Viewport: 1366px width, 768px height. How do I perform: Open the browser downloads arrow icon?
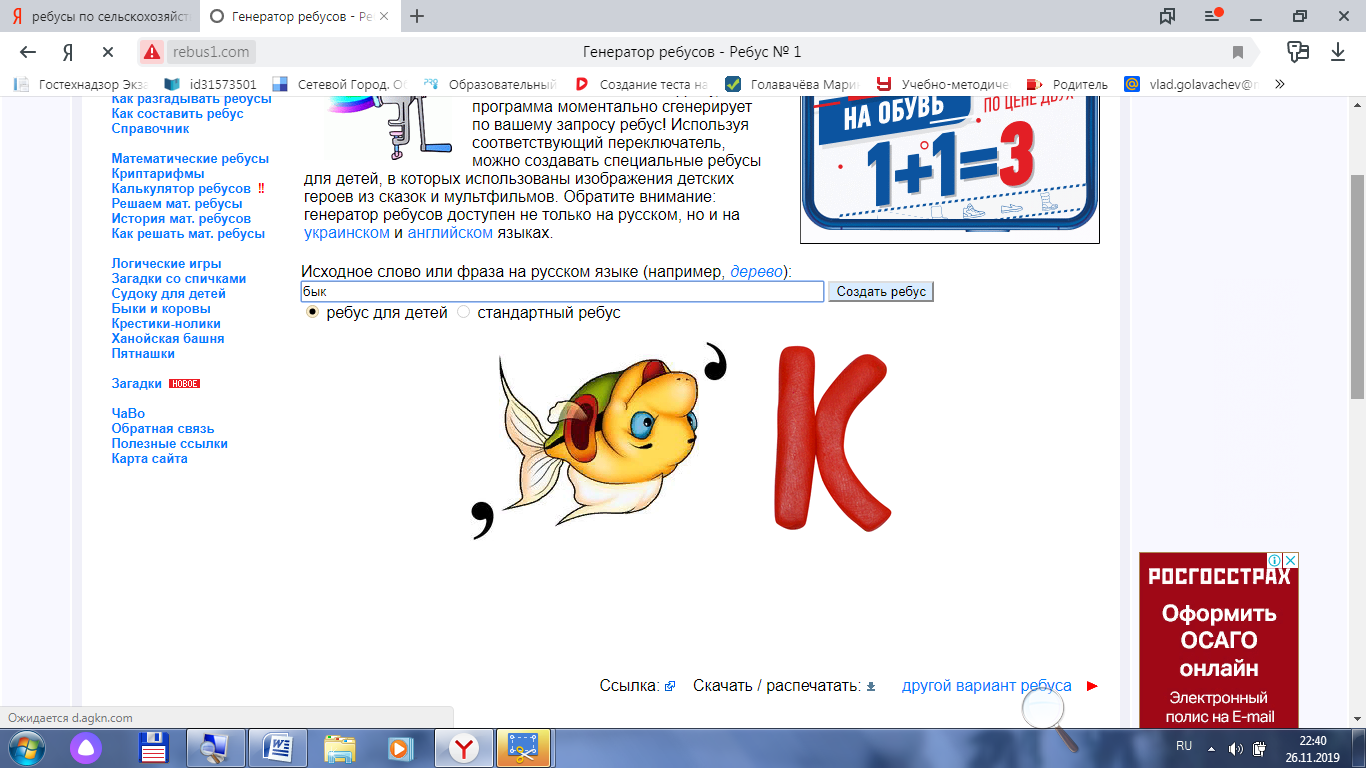point(1338,52)
